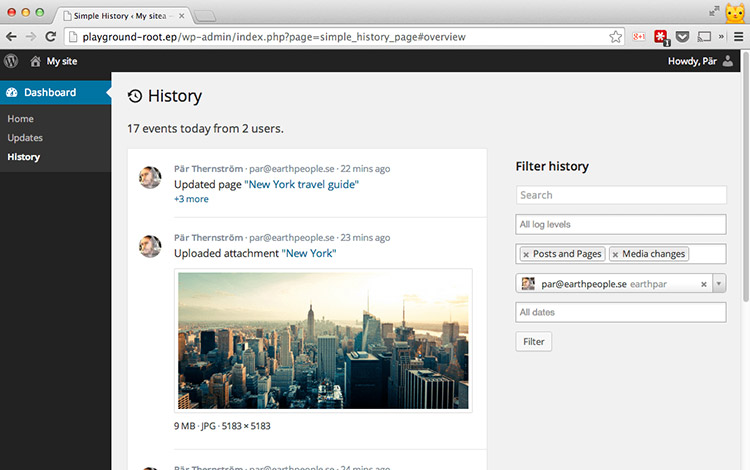The width and height of the screenshot is (750, 470).
Task: Open the "New York" attachment link
Action: (x=309, y=253)
